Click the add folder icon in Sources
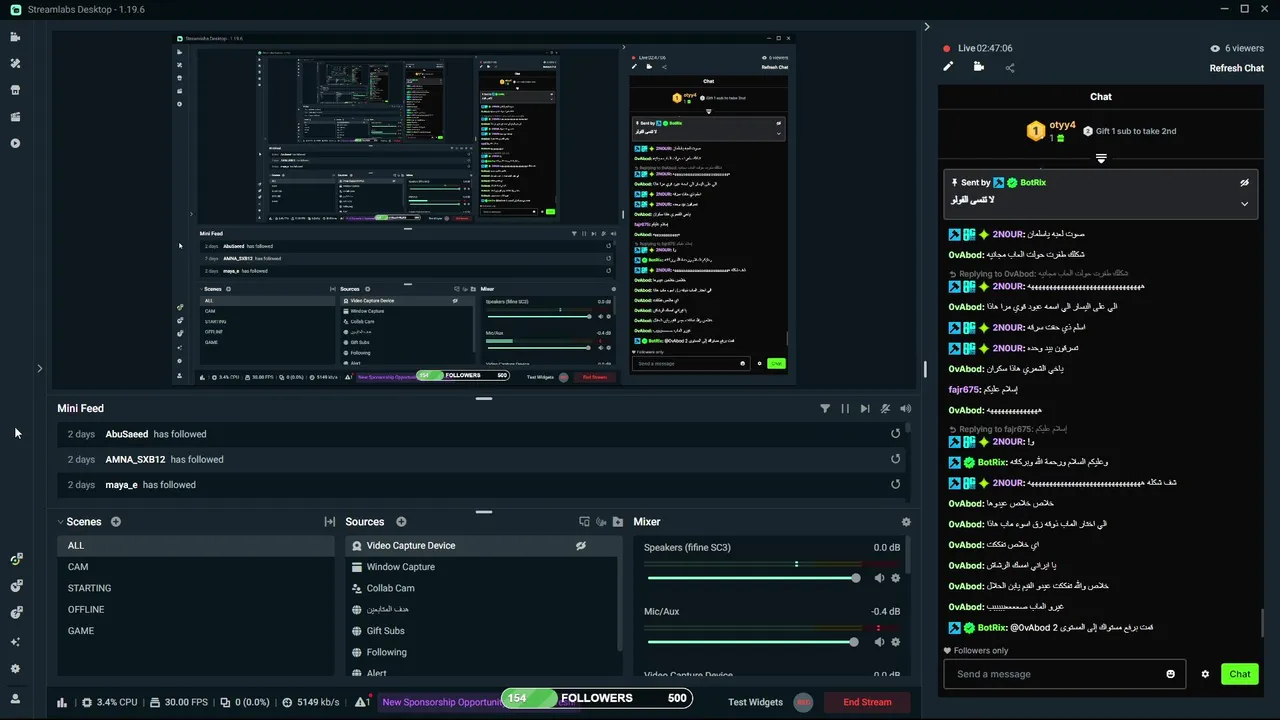 tap(618, 522)
